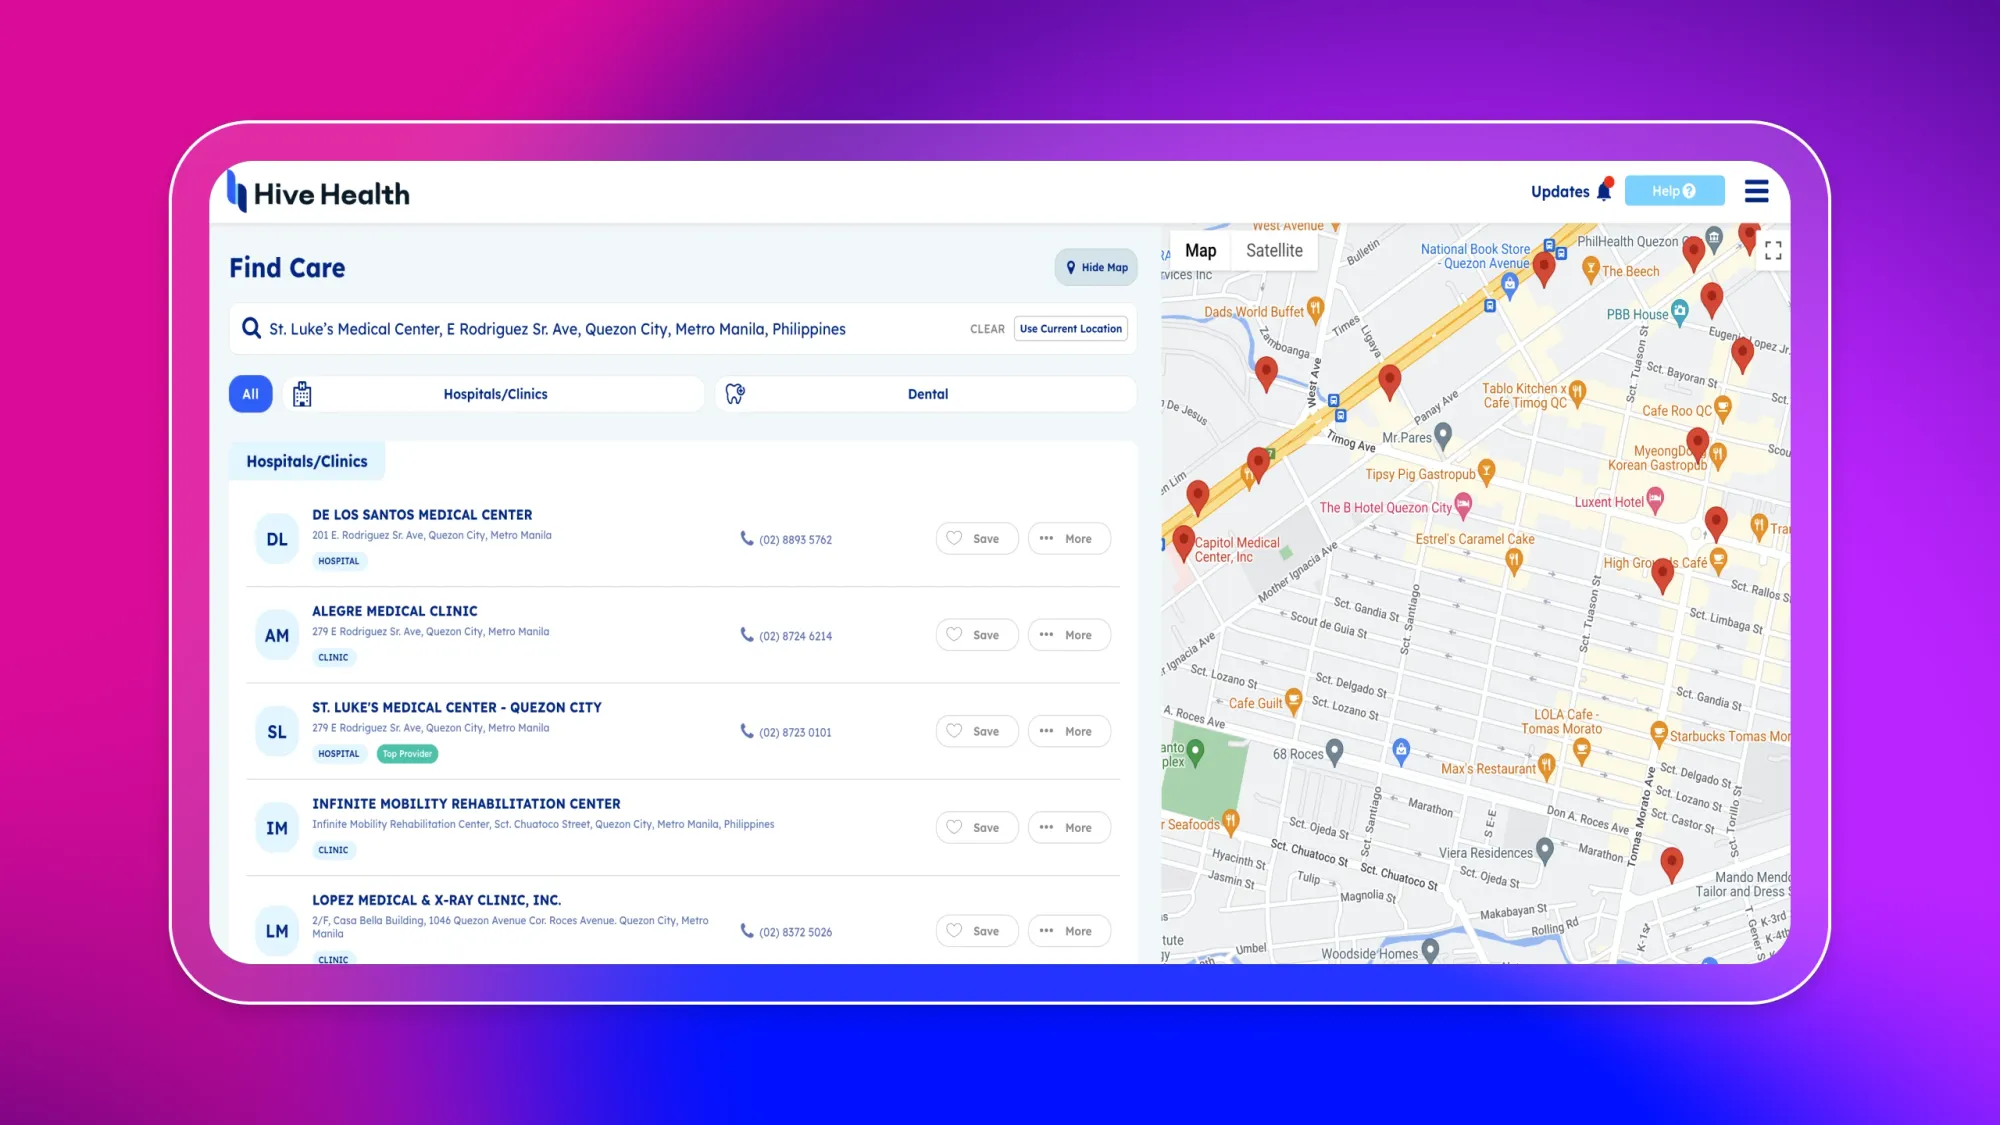Hide the map panel

1096,267
